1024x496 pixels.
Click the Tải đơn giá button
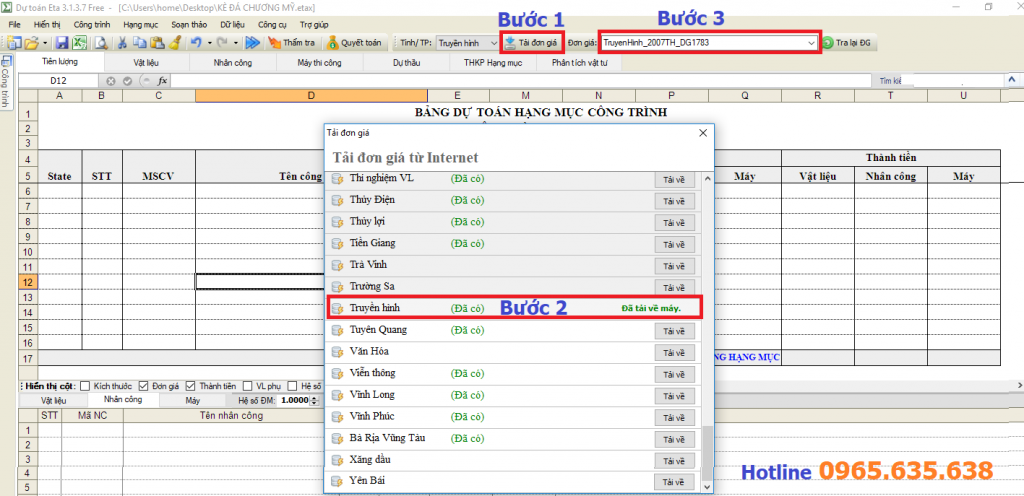click(530, 43)
